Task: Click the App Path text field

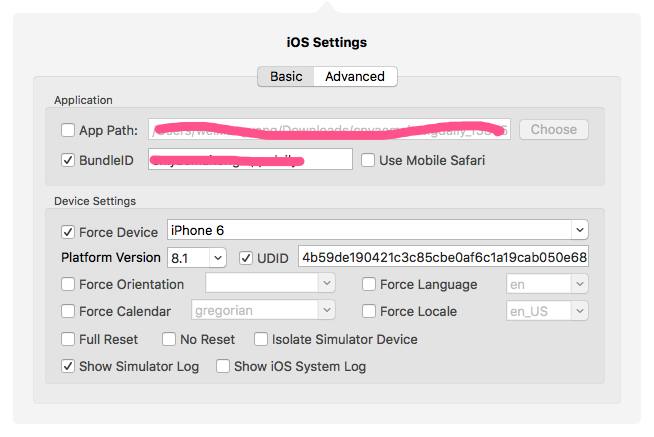Action: coord(330,130)
